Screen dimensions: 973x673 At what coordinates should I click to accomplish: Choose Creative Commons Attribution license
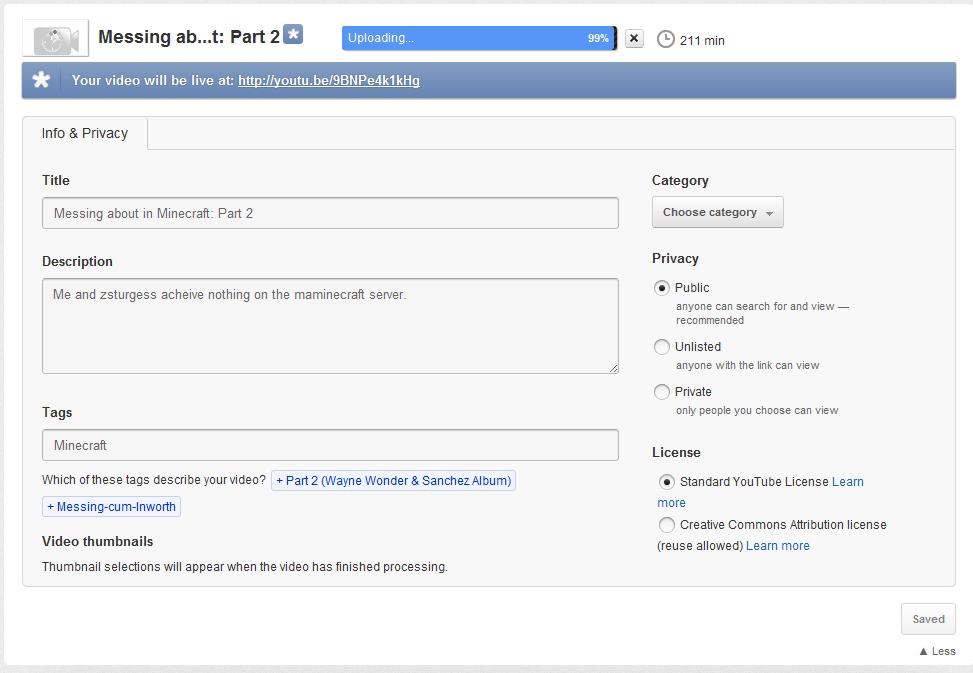tap(666, 525)
